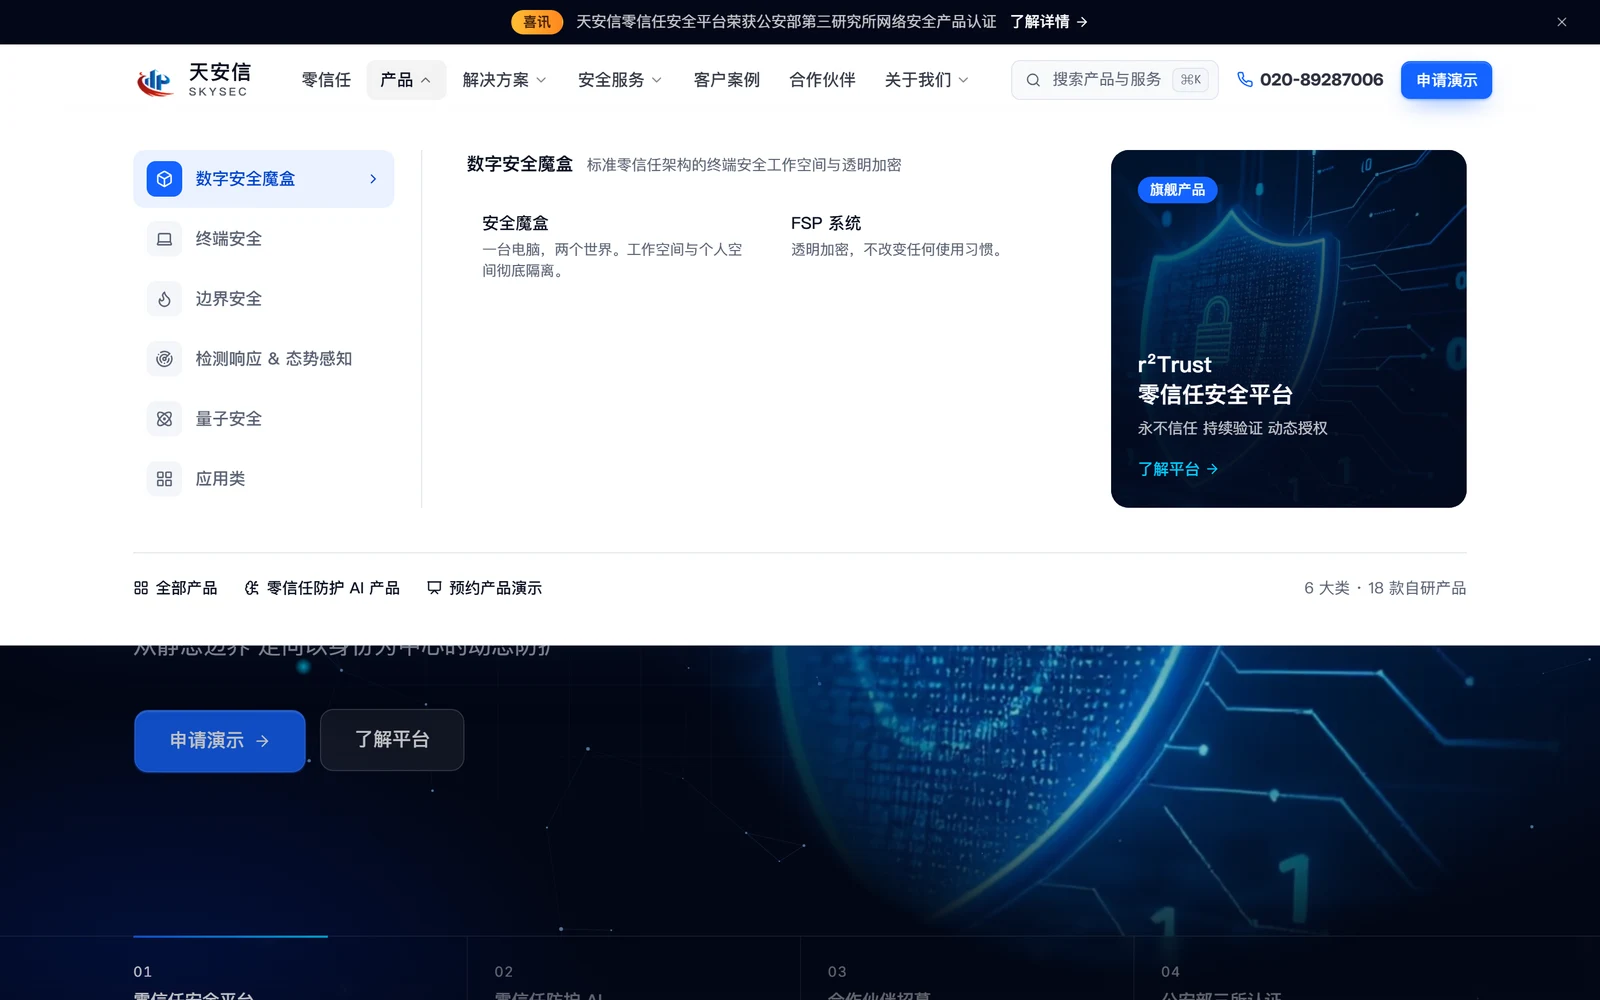Viewport: 1600px width, 1000px height.
Task: Click the 旗舰产品 badge
Action: click(x=1177, y=190)
